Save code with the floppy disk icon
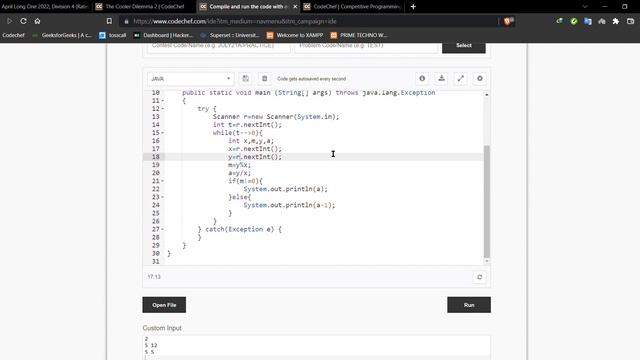 tap(245, 79)
